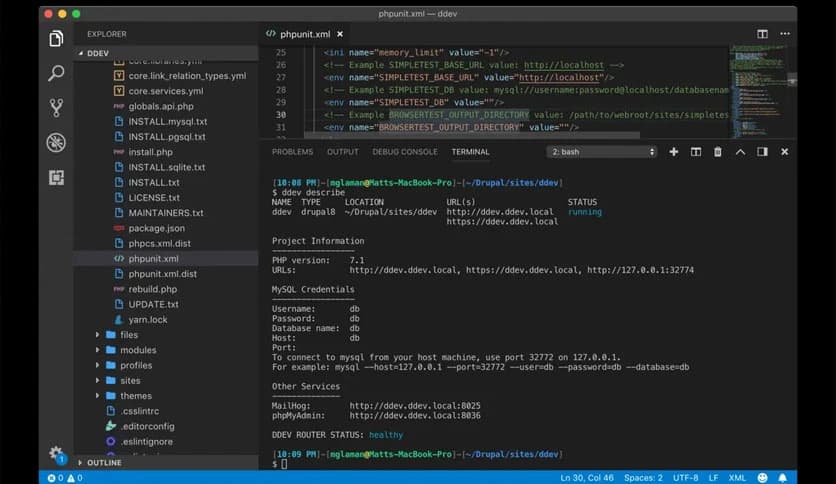Move the panel to the side
The width and height of the screenshot is (836, 484).
(762, 152)
